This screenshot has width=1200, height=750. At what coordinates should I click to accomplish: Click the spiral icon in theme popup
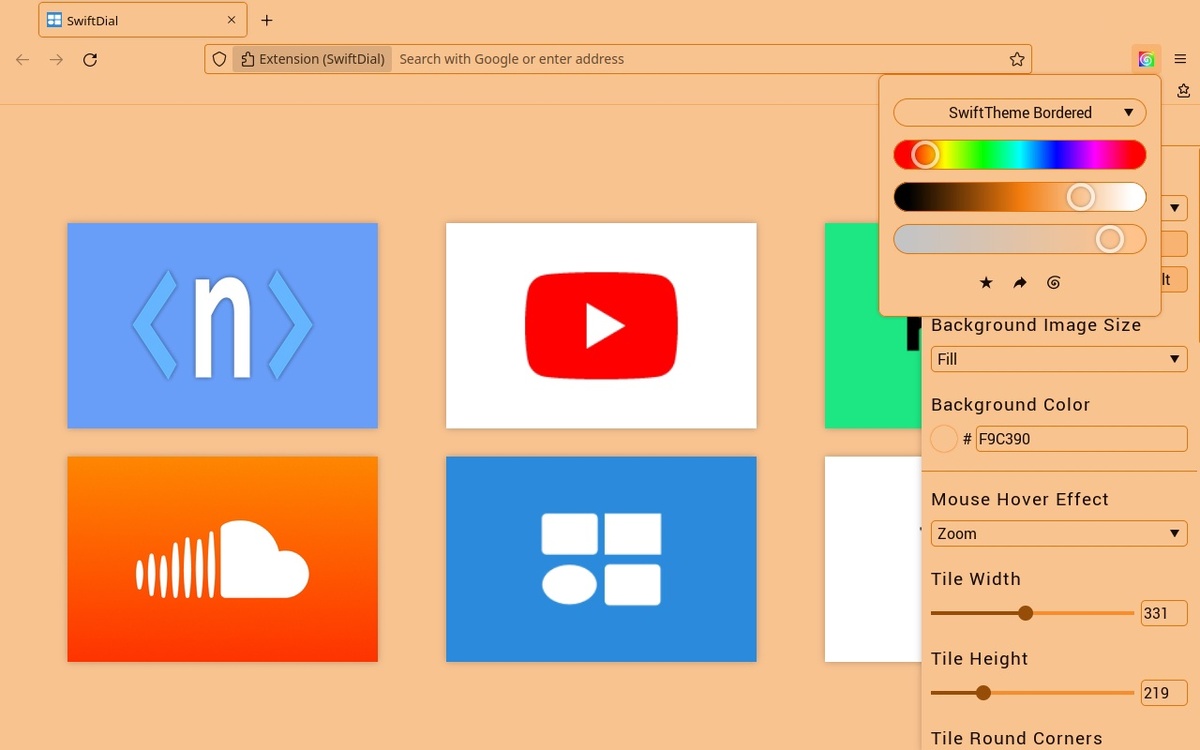1053,283
